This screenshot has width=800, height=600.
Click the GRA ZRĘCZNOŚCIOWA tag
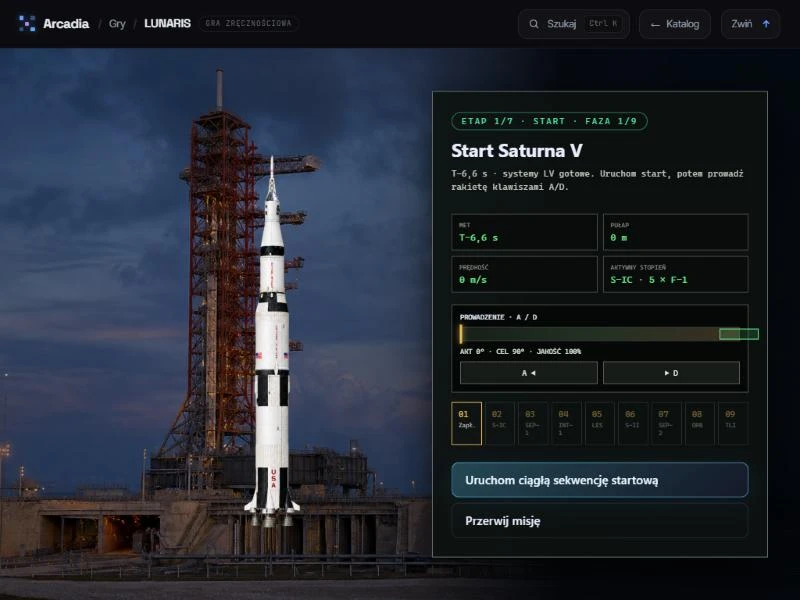[248, 23]
